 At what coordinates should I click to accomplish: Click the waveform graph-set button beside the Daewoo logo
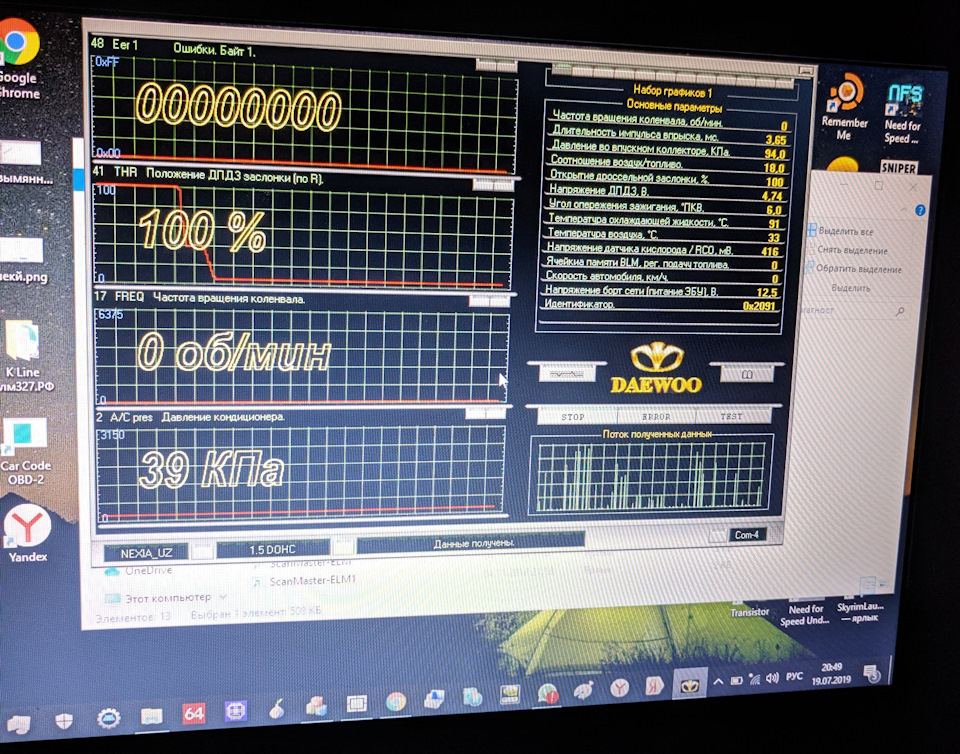[x=567, y=373]
